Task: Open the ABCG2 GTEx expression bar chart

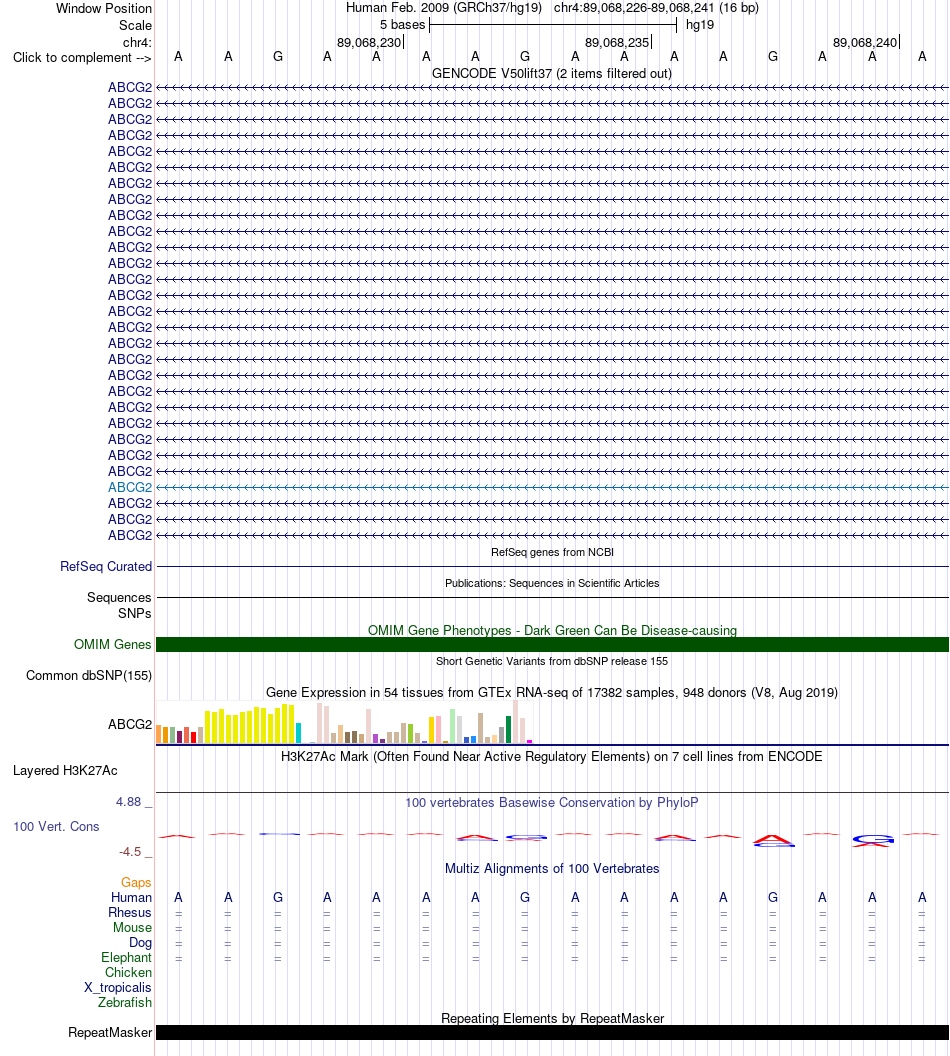Action: click(344, 722)
